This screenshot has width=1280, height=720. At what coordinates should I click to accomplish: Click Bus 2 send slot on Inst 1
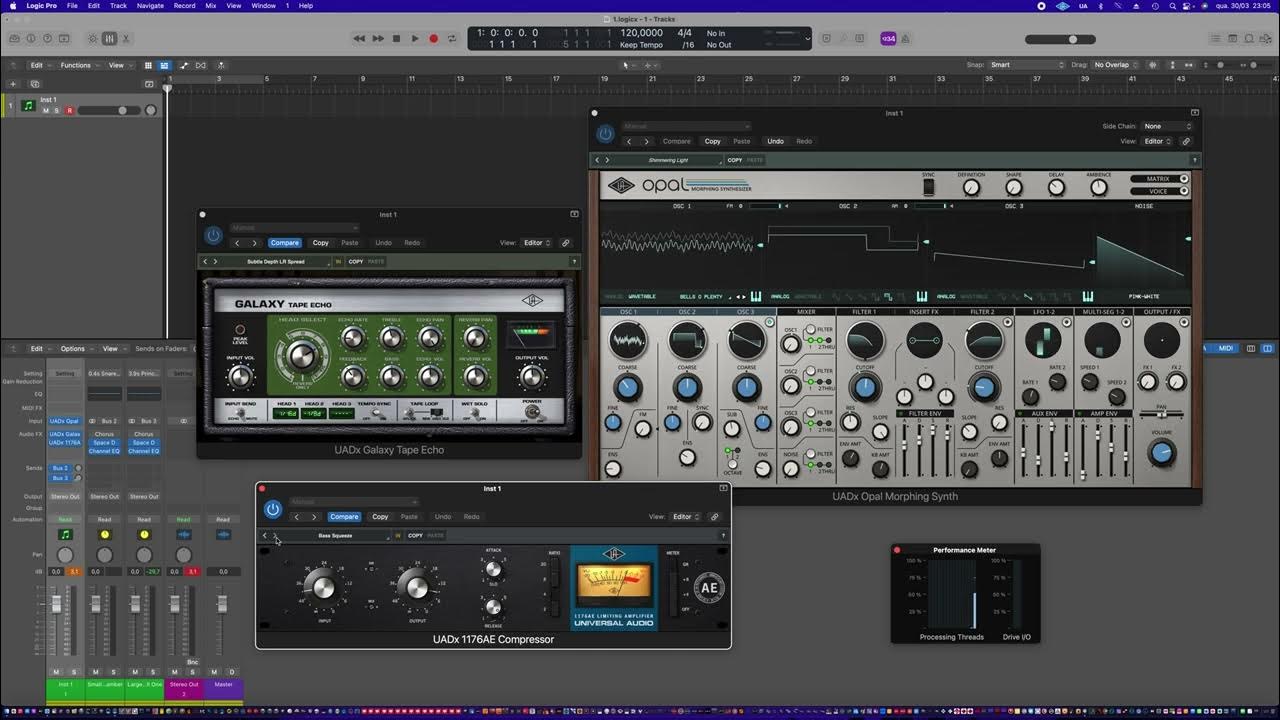pyautogui.click(x=61, y=468)
